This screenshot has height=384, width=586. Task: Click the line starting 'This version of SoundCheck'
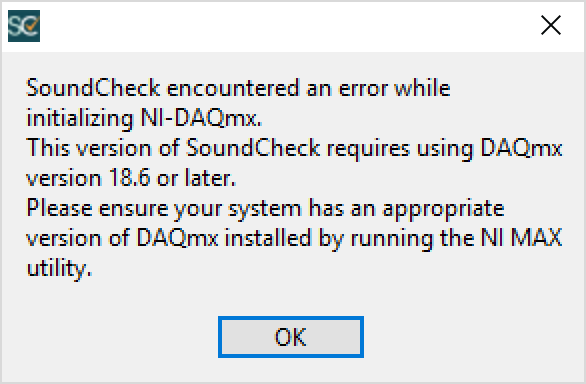(294, 148)
